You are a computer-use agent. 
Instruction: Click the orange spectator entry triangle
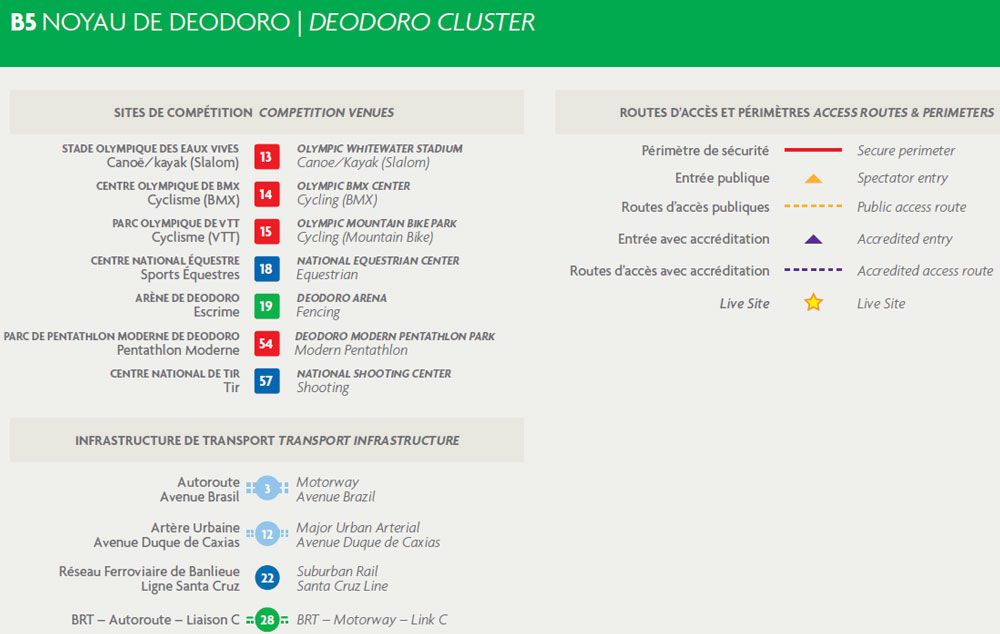[813, 179]
